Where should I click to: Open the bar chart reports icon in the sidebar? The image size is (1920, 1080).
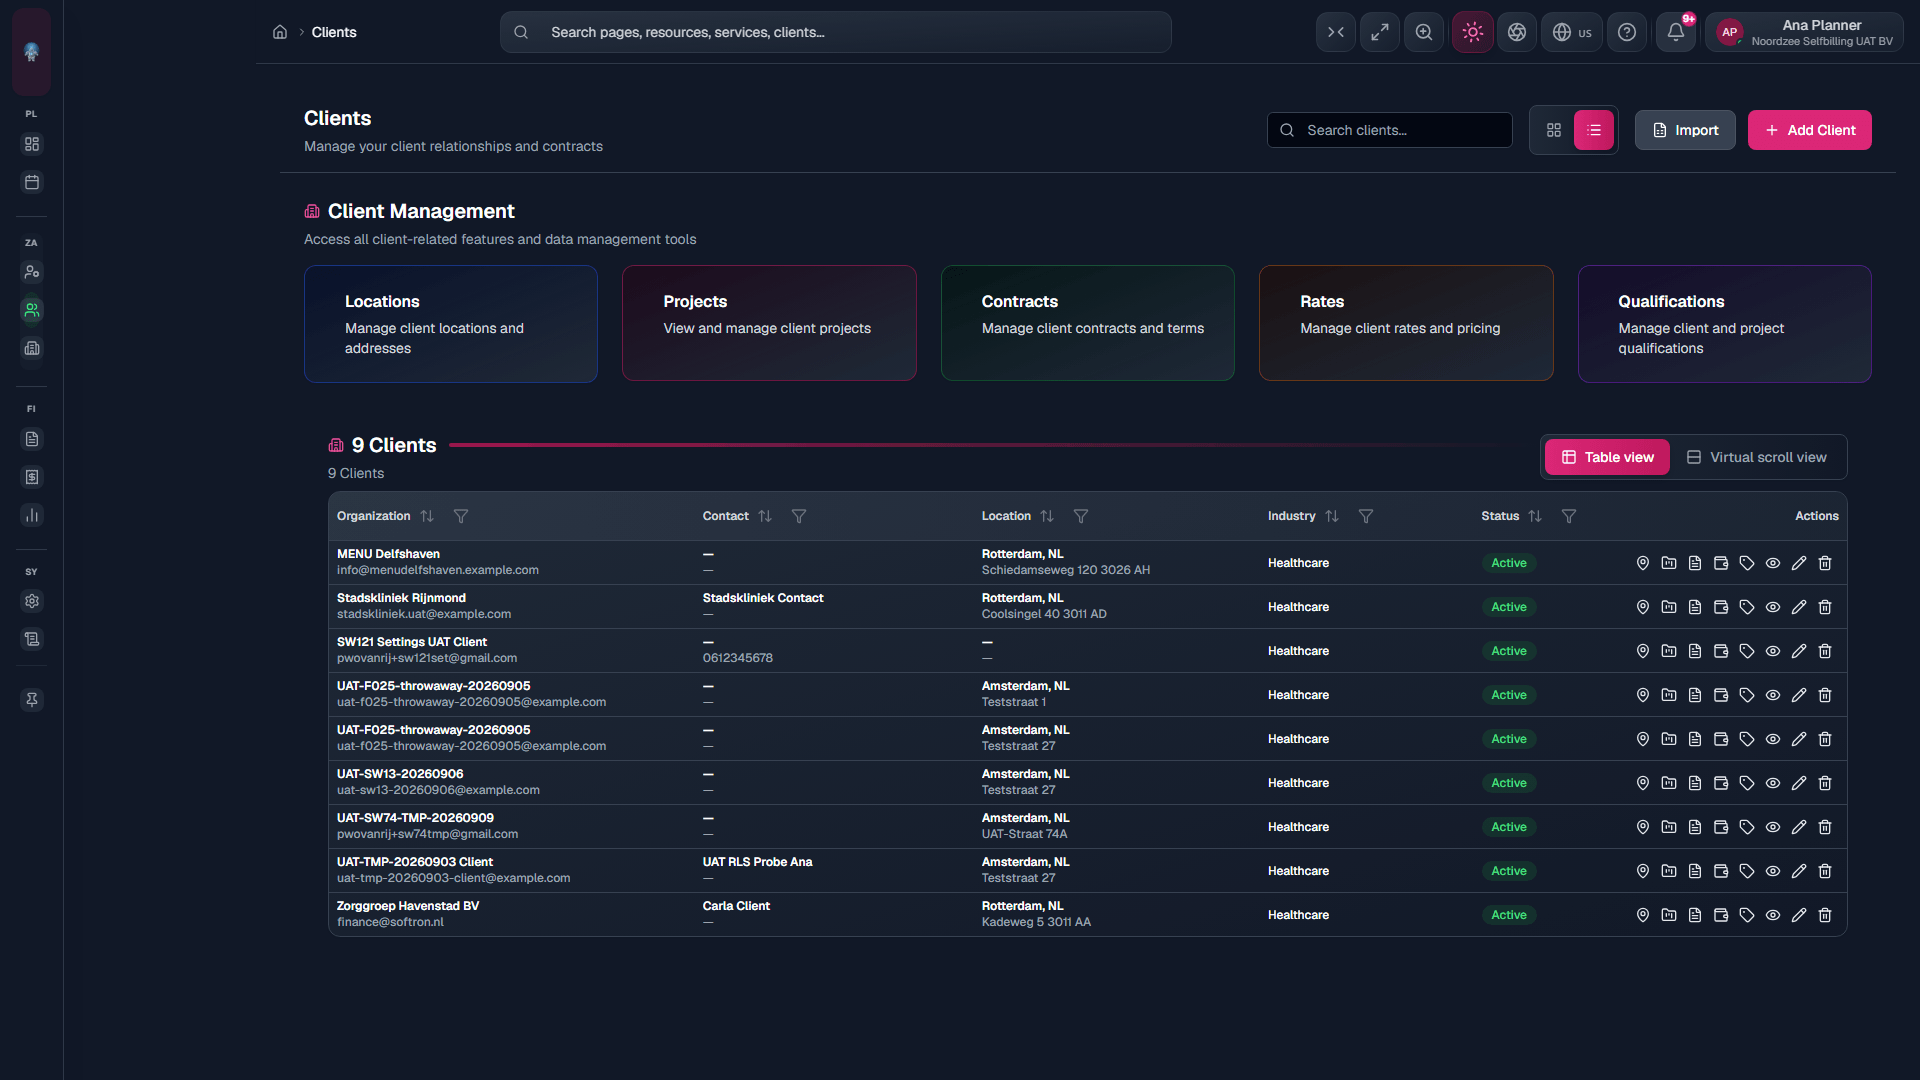click(x=32, y=515)
